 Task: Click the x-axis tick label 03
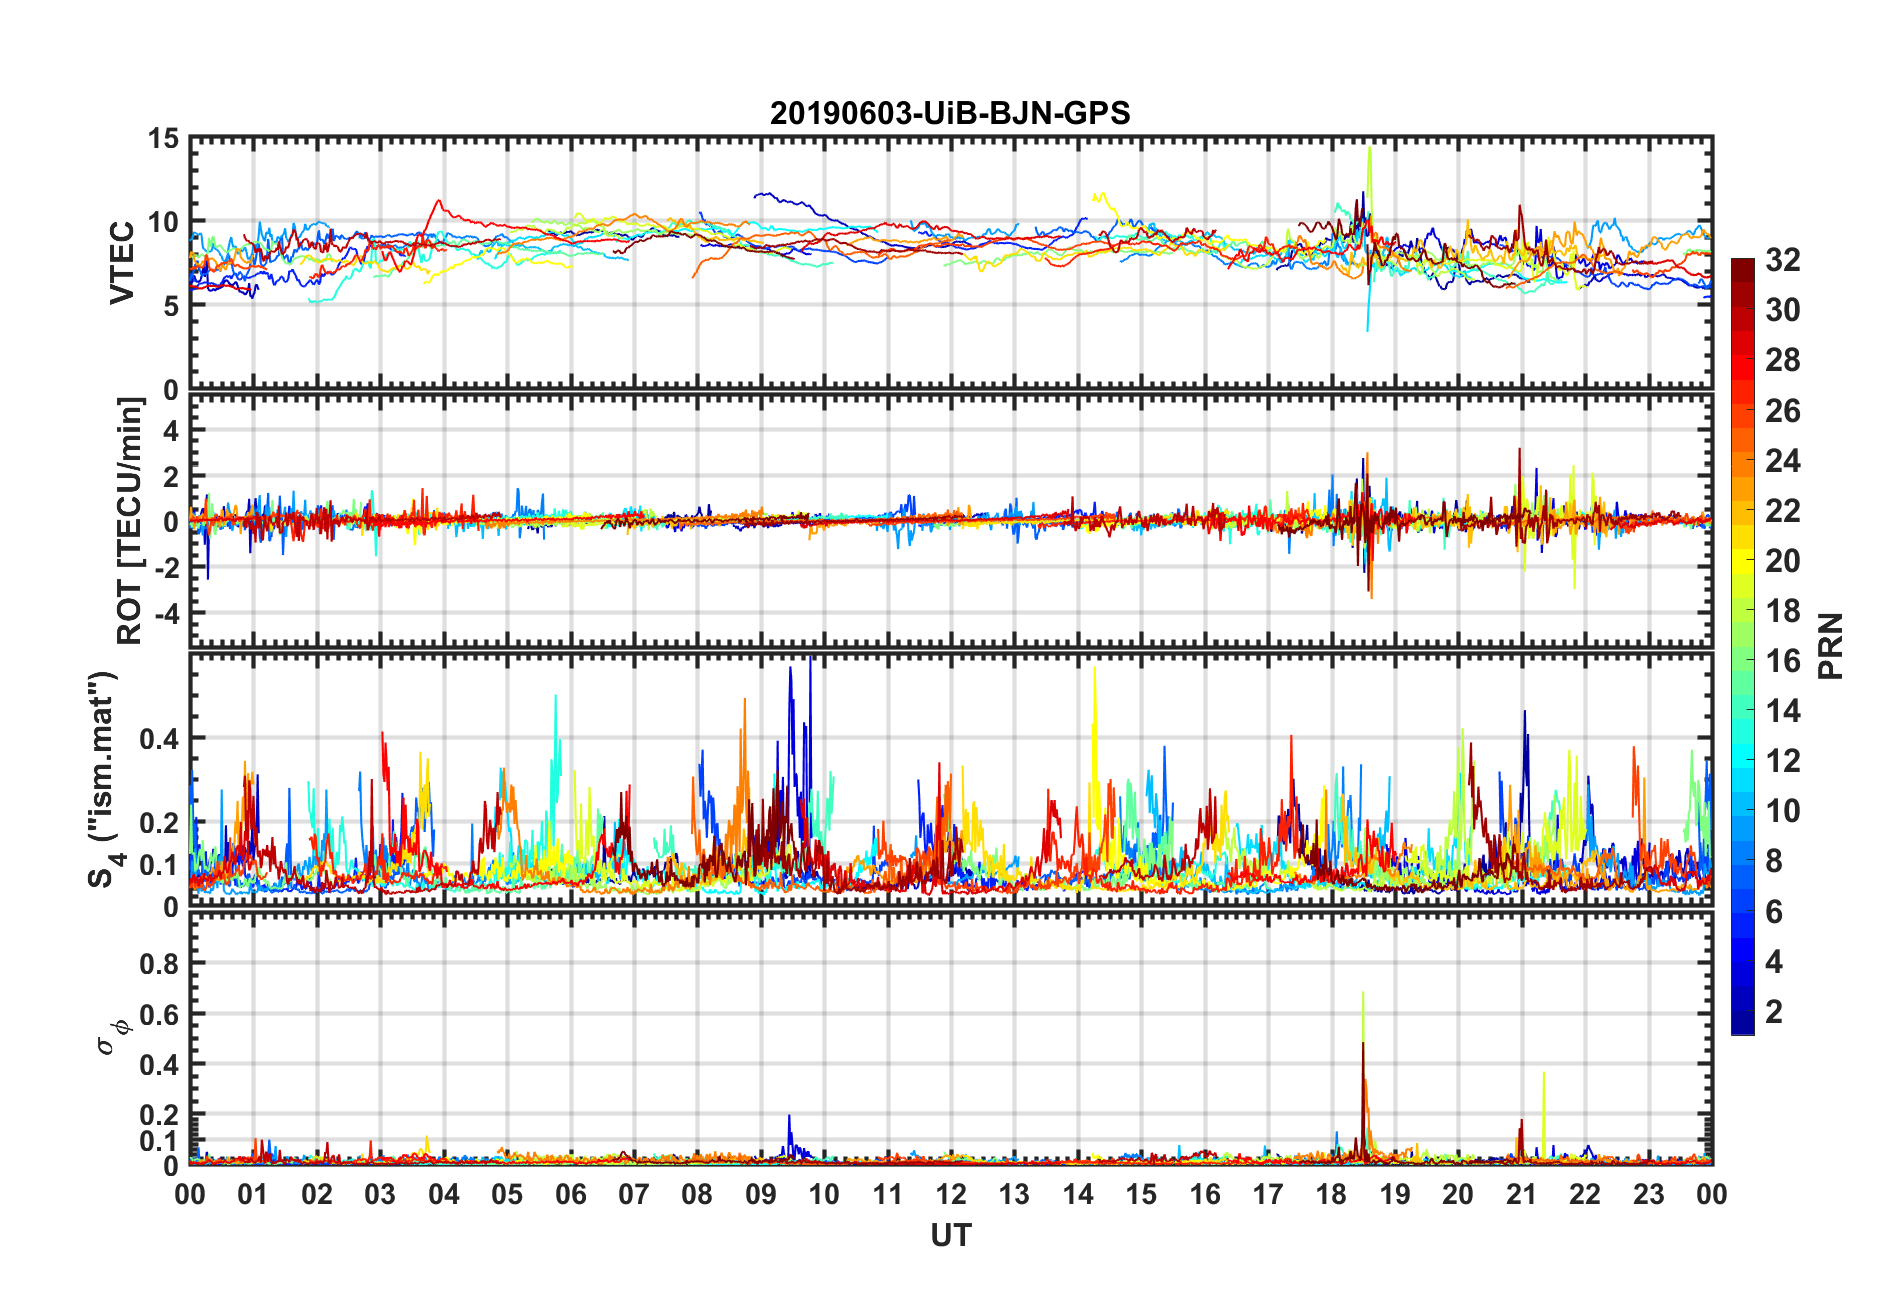point(380,1194)
